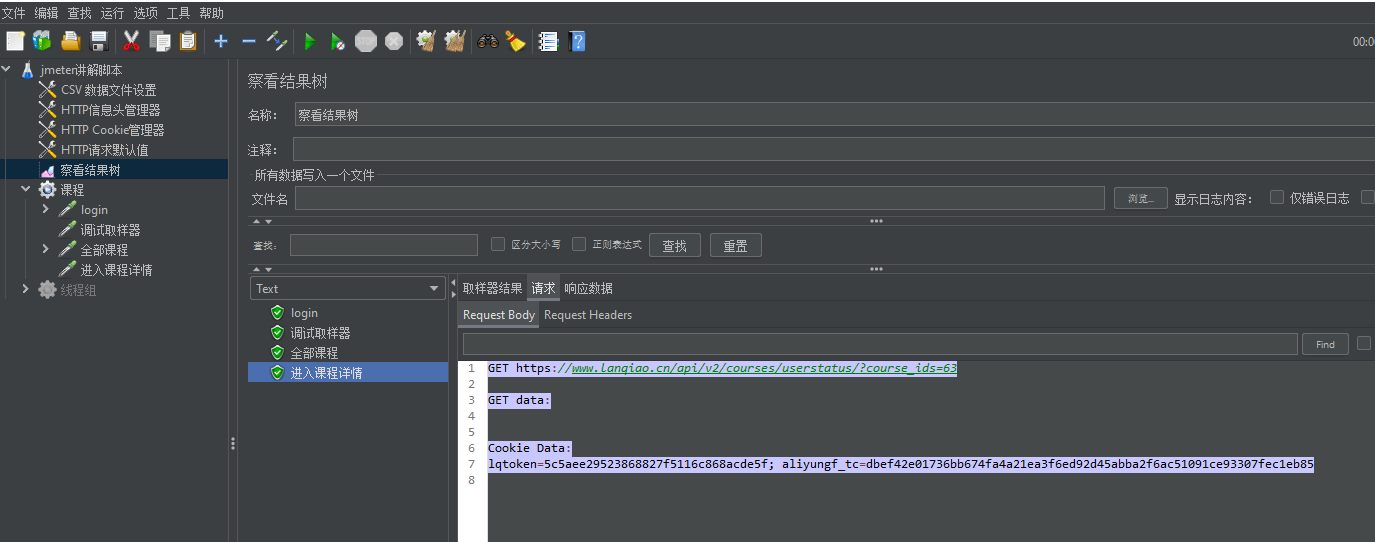
Task: Clear all results with double broom-gear icon
Action: (x=455, y=41)
